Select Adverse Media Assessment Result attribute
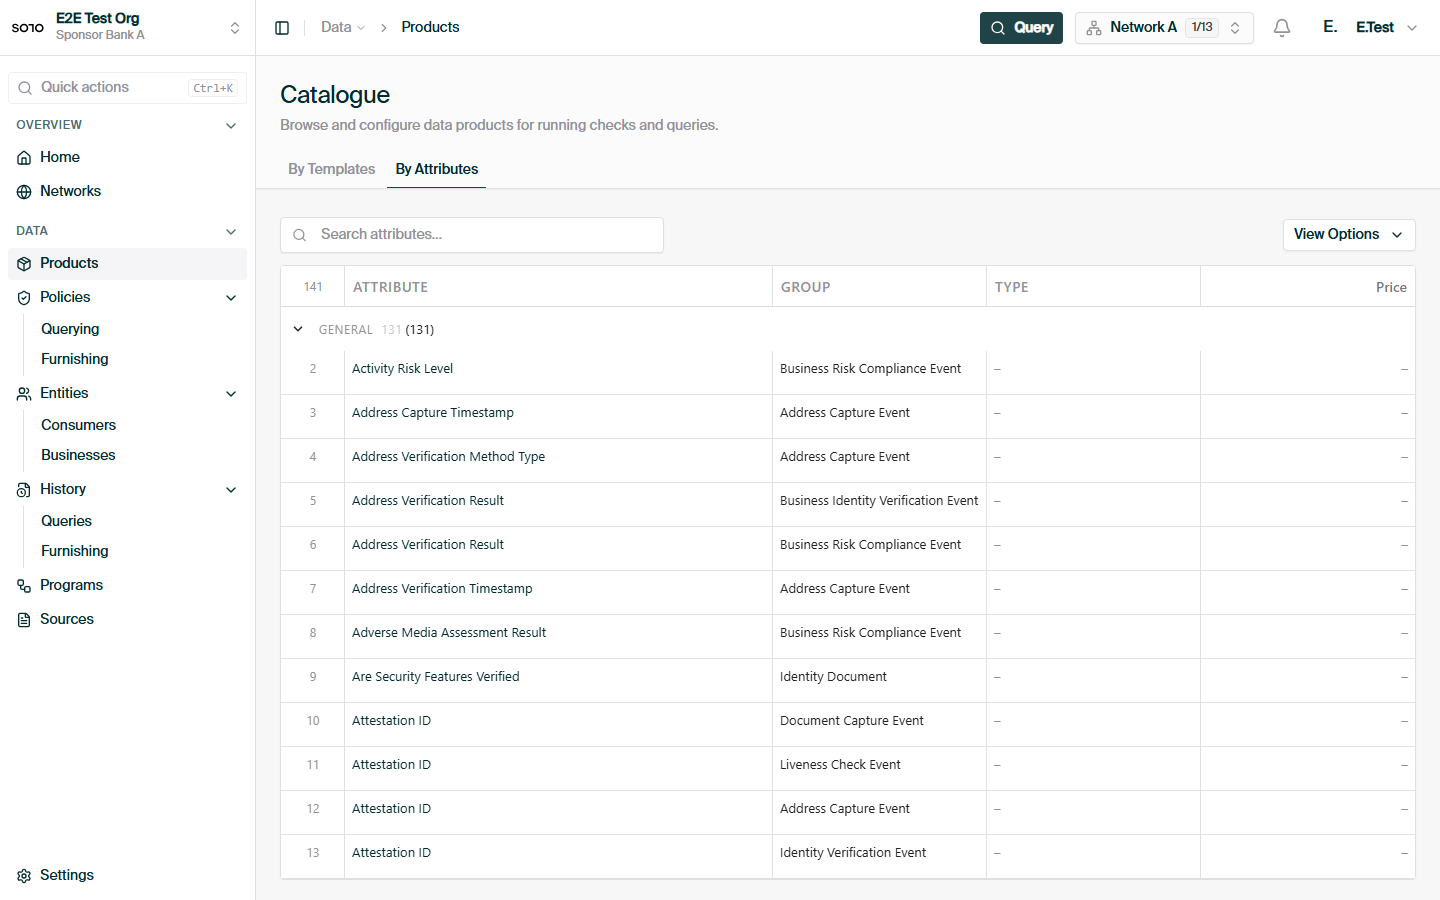This screenshot has width=1440, height=900. coord(449,633)
